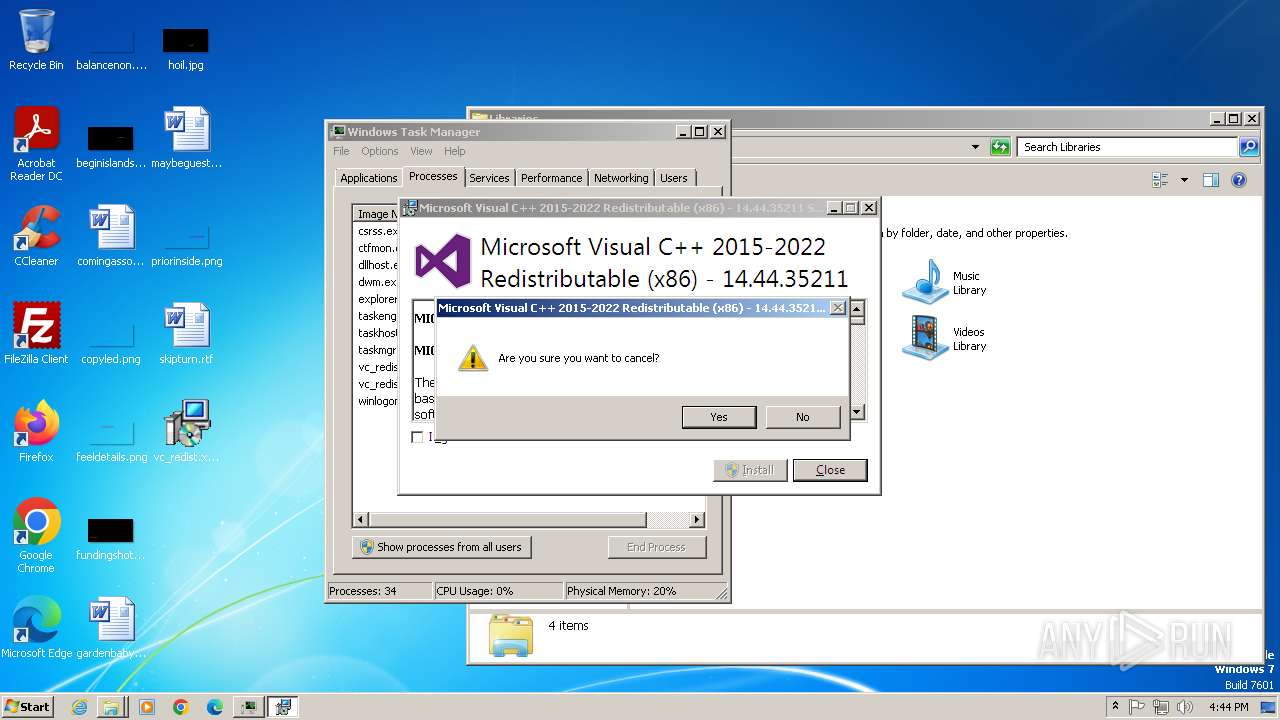1280x720 pixels.
Task: Switch to the Applications tab in Task Manager
Action: tap(368, 178)
